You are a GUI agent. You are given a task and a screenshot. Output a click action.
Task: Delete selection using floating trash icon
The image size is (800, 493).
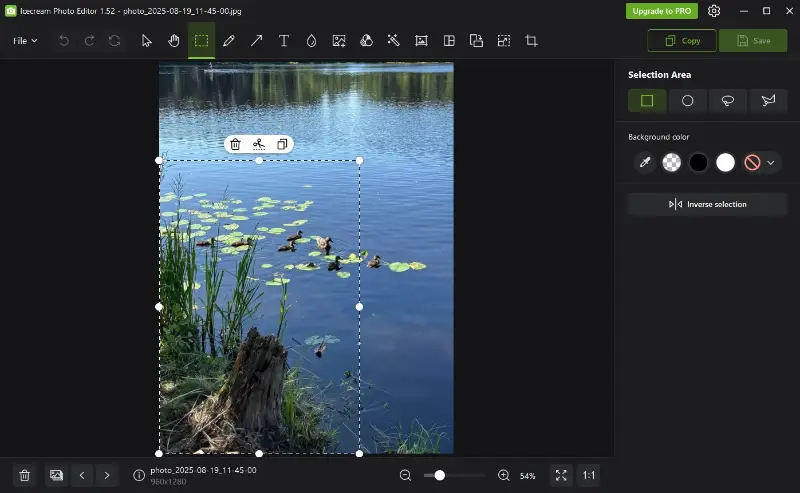point(235,144)
